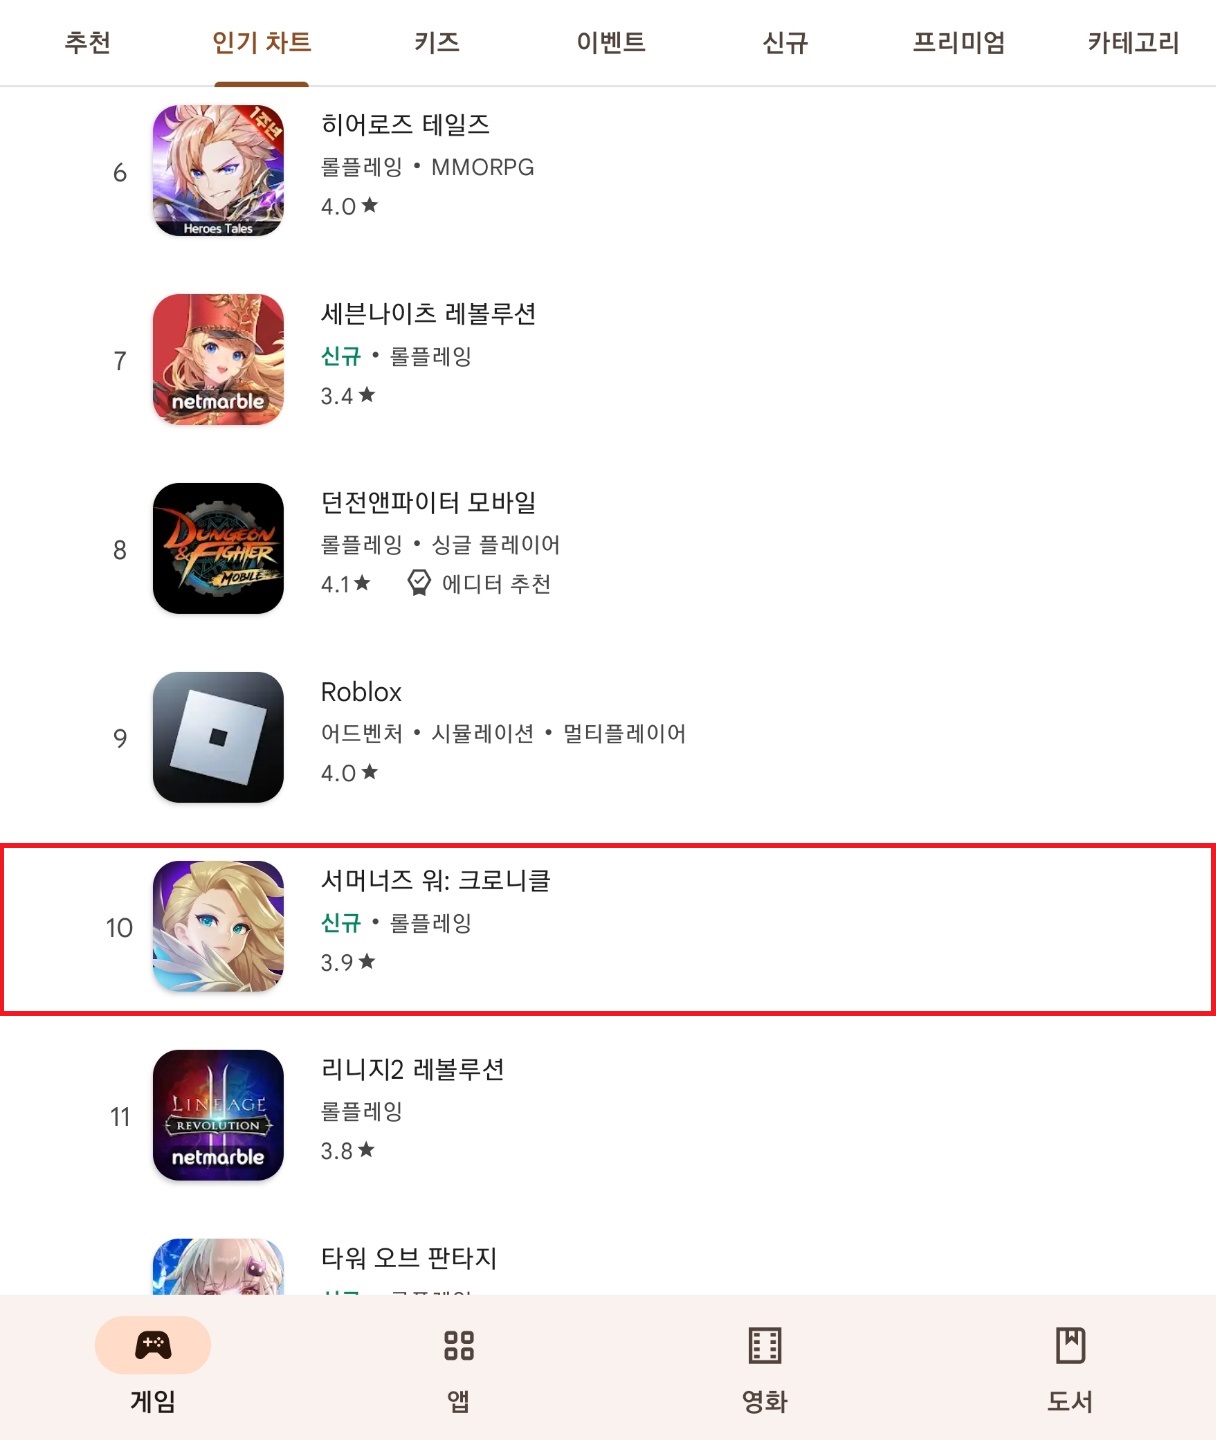The image size is (1216, 1440).
Task: Open the Summoners War Chronicles icon
Action: [218, 927]
